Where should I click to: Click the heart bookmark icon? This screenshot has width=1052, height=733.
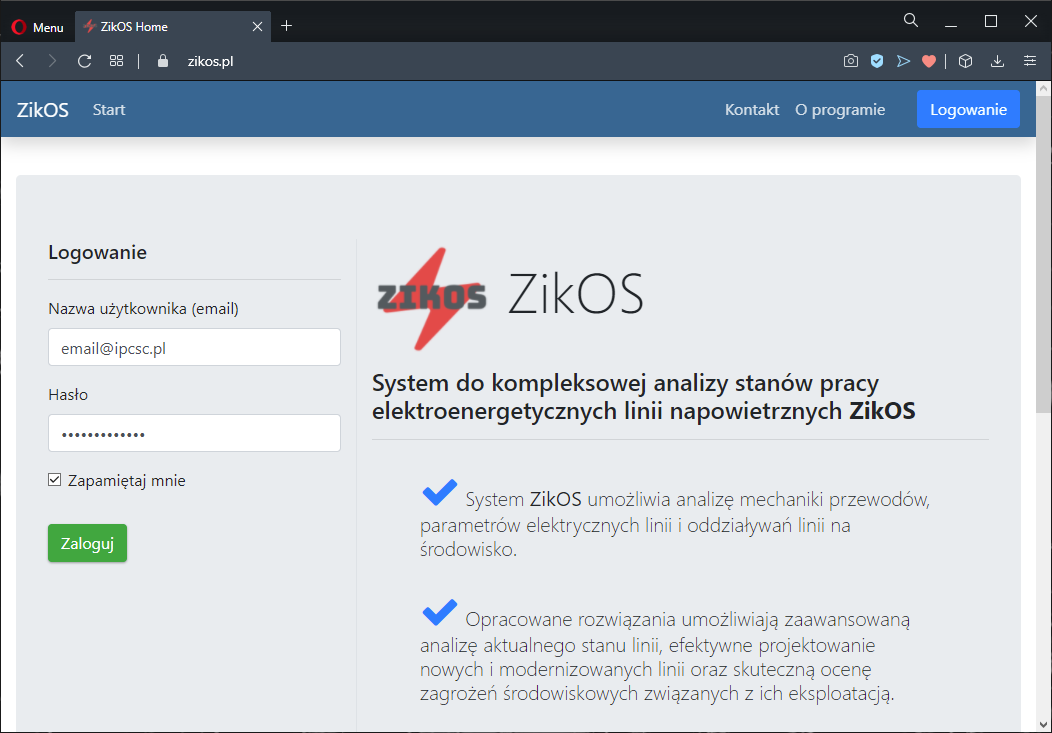point(929,61)
